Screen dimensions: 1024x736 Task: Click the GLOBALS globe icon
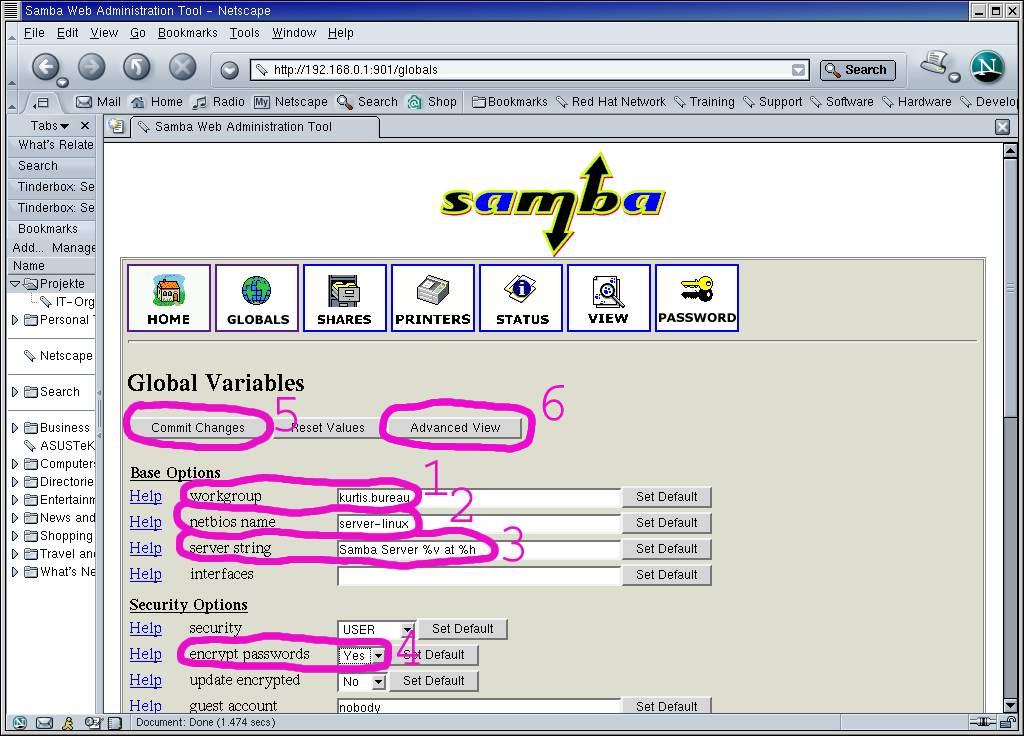pyautogui.click(x=257, y=297)
